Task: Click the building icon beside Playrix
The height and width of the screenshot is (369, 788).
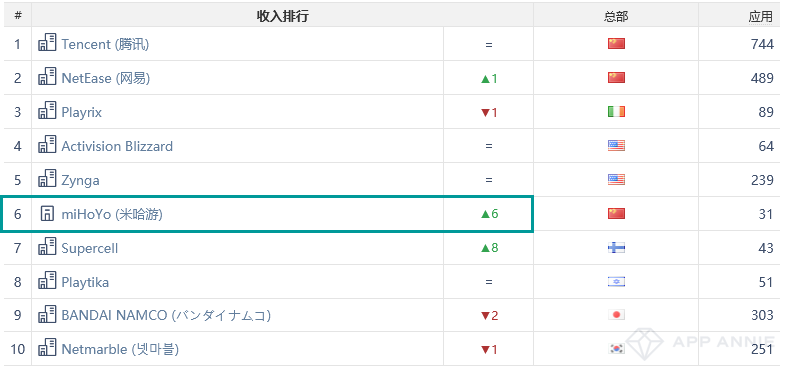Action: tap(47, 111)
